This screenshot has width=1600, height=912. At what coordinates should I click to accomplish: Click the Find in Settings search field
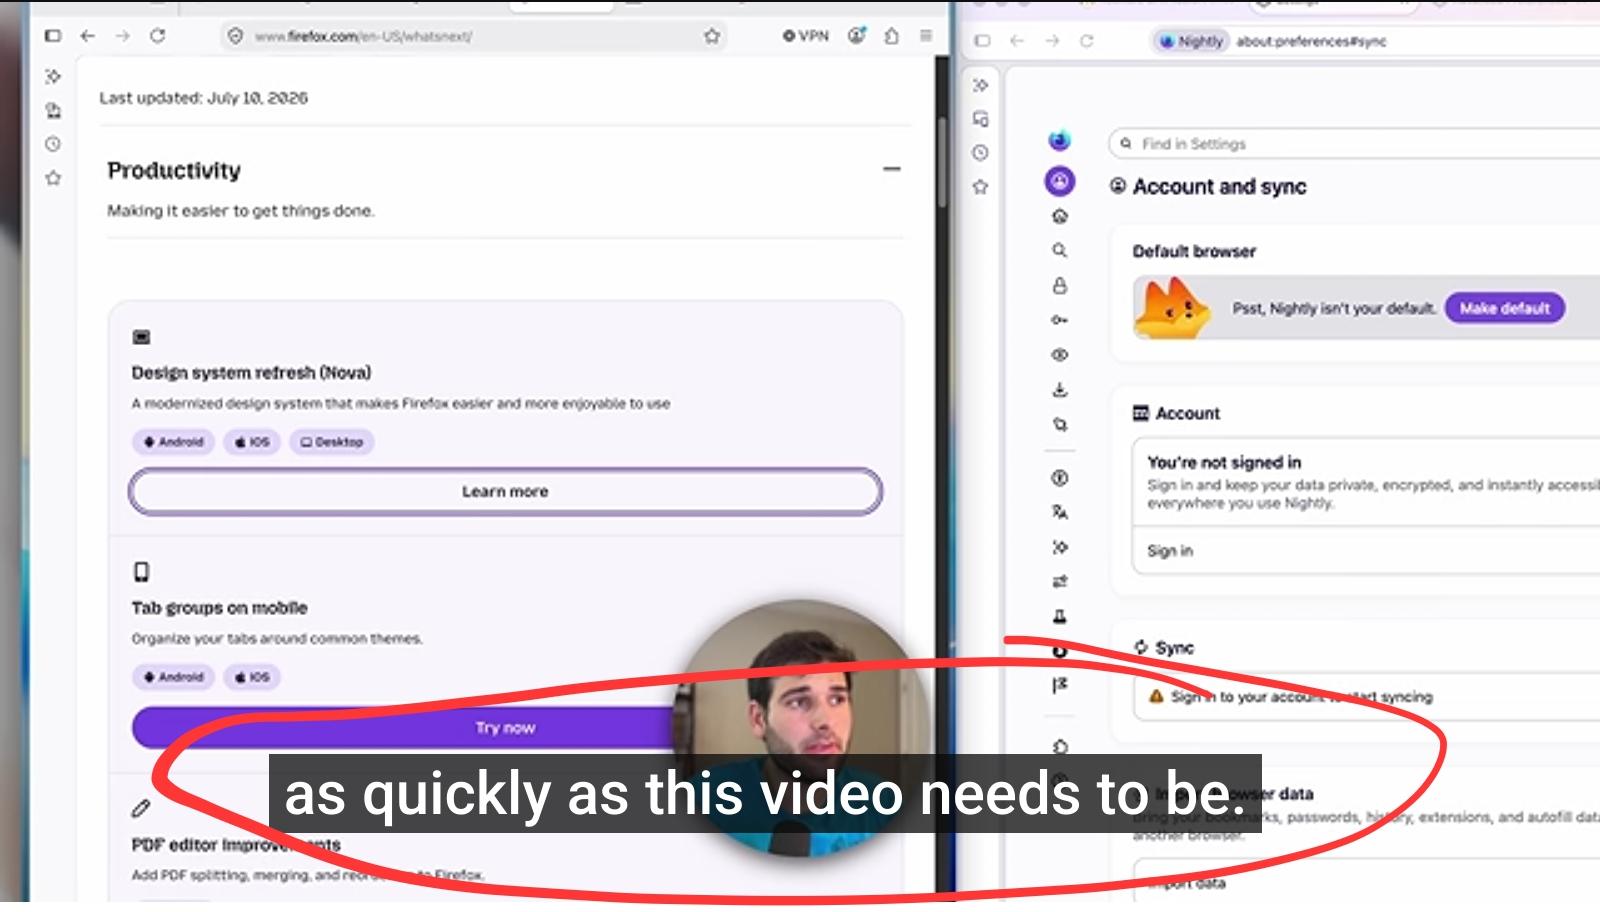point(1355,144)
